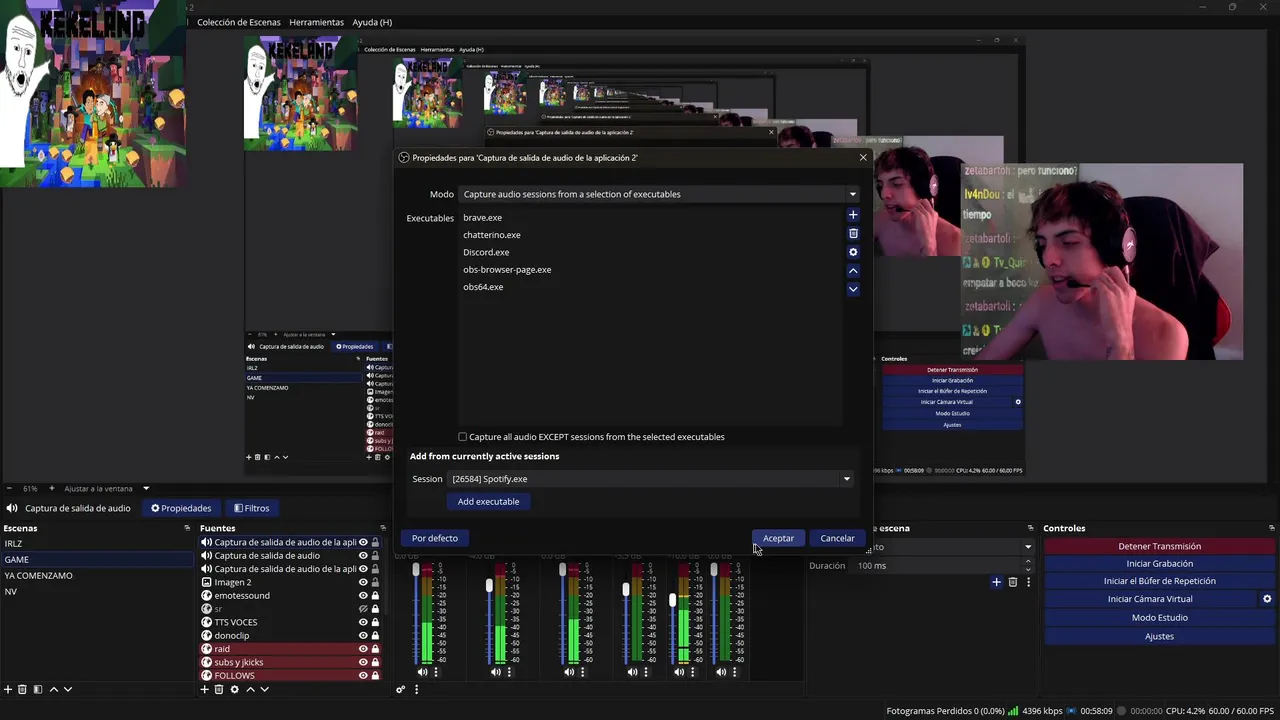1280x720 pixels.
Task: Open options menu of -10.0 dB channel
Action: click(x=693, y=672)
